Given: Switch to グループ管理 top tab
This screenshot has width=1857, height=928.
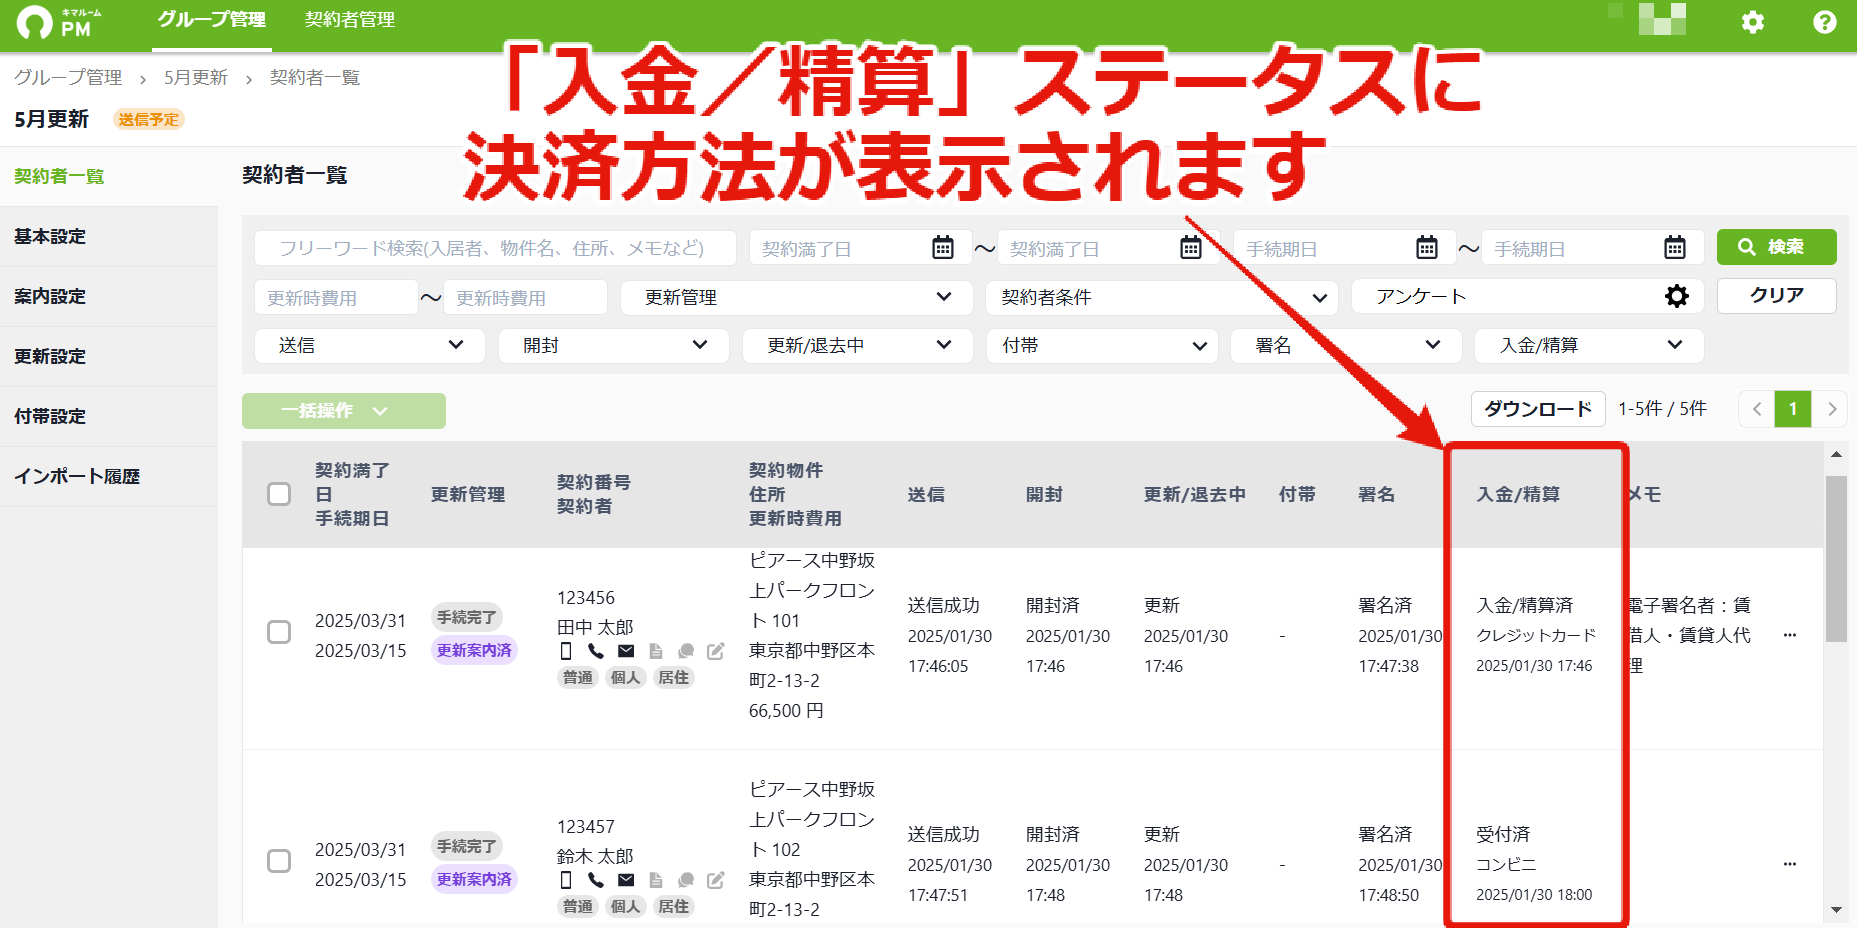Looking at the screenshot, I should click(x=211, y=20).
